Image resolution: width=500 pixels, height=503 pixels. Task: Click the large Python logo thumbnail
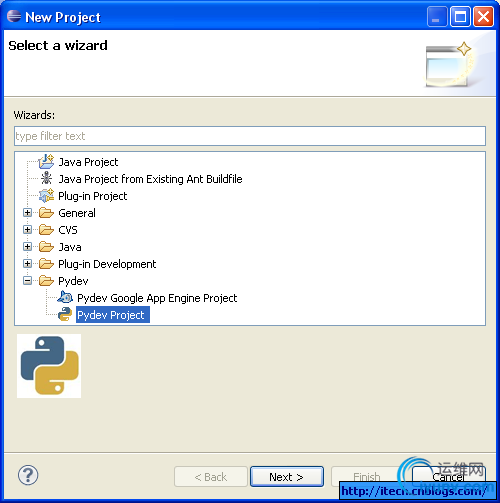coord(49,366)
